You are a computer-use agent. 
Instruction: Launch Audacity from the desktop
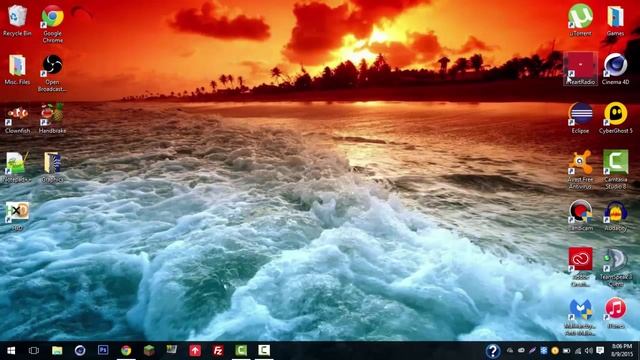click(x=616, y=216)
